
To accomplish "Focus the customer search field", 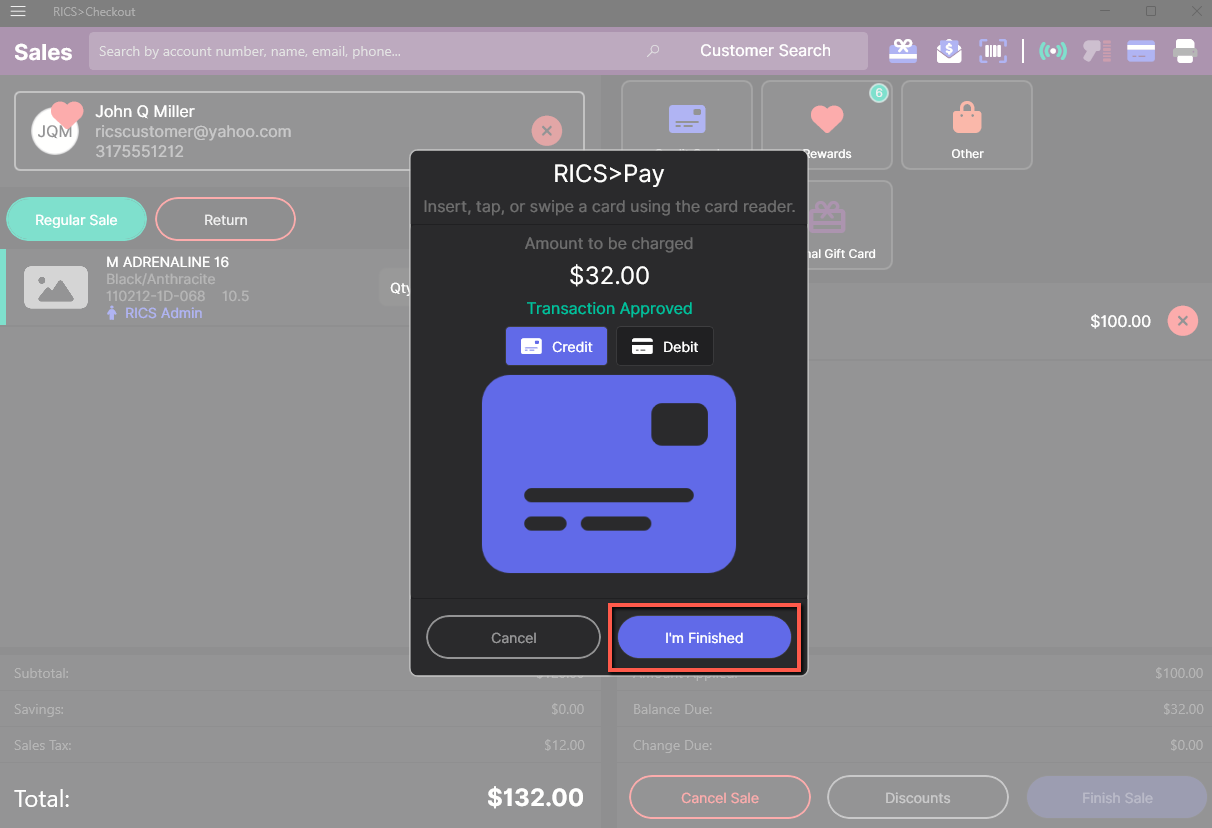I will pyautogui.click(x=365, y=51).
